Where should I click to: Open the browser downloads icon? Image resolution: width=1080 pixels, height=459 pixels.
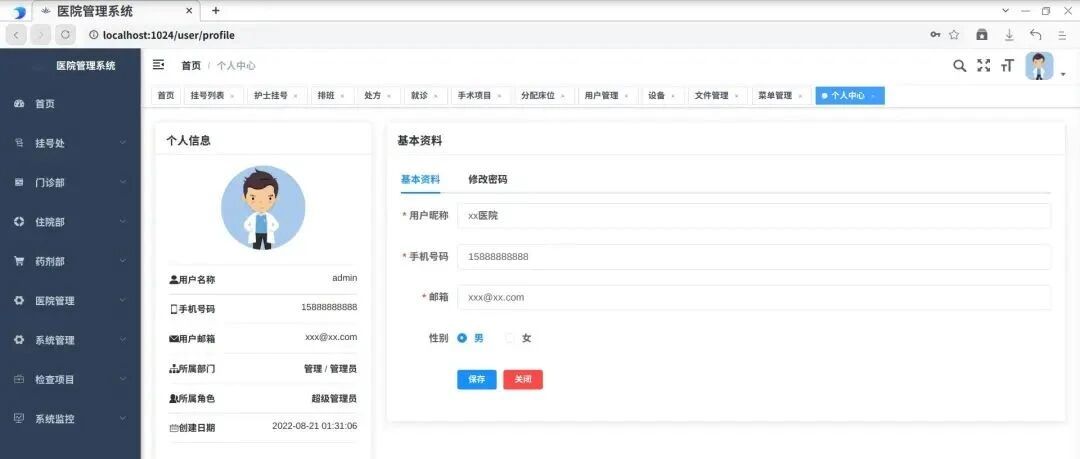point(1009,34)
